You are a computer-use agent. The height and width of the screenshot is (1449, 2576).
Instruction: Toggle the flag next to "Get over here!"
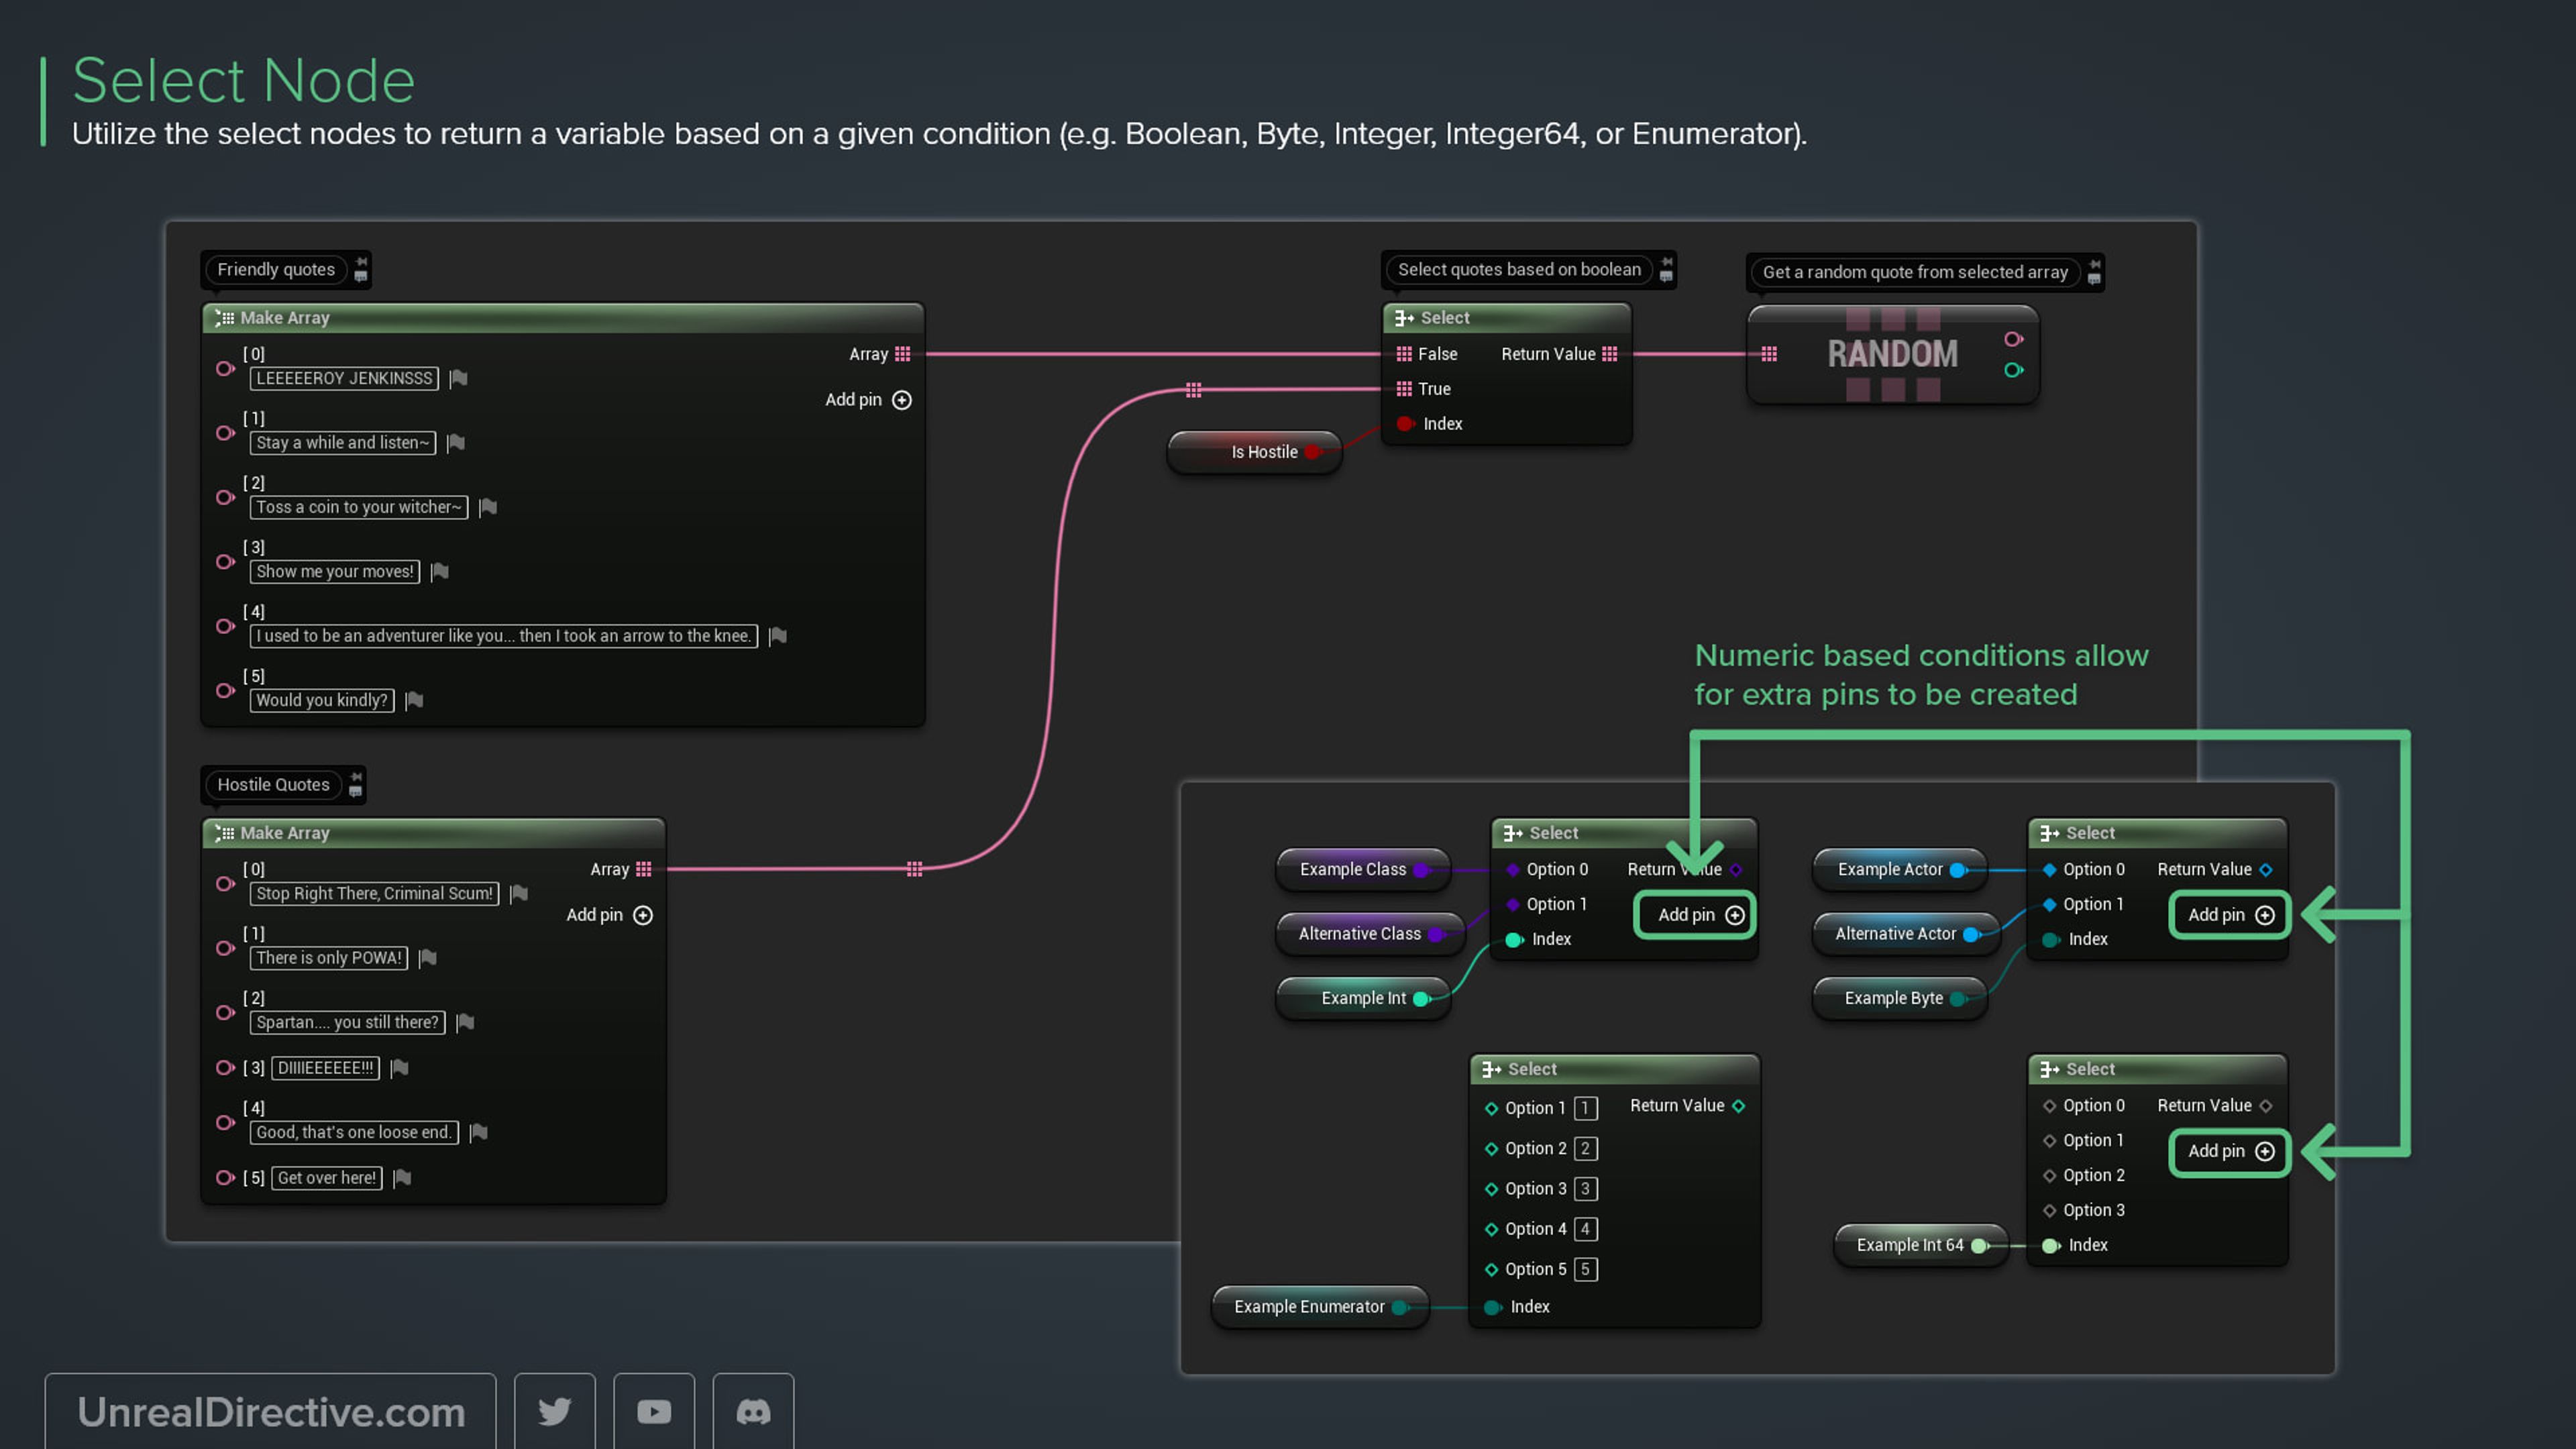(x=402, y=1177)
